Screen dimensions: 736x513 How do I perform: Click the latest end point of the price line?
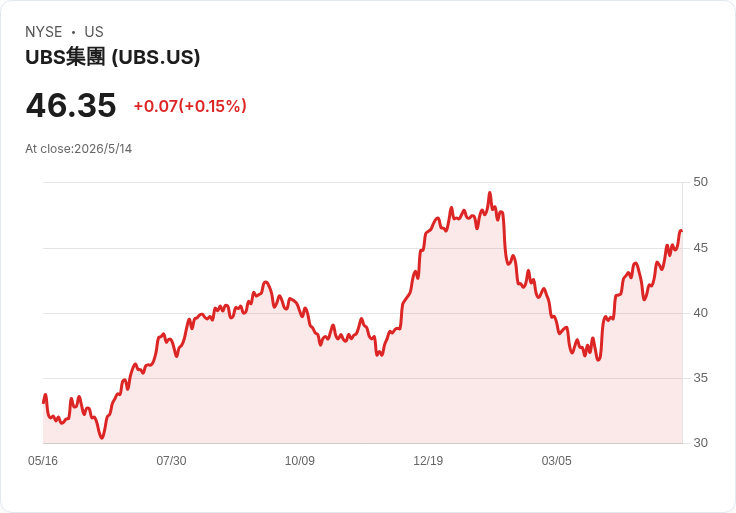pos(681,230)
